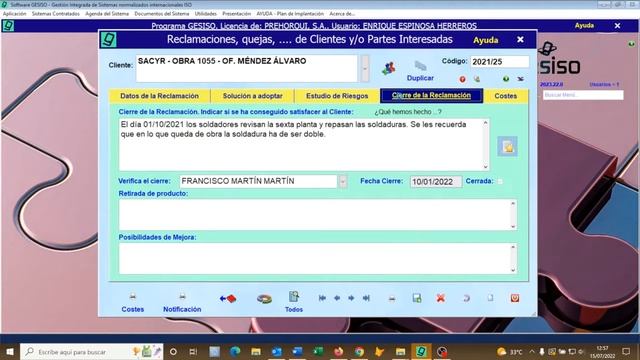Go to the first record

click(x=322, y=298)
